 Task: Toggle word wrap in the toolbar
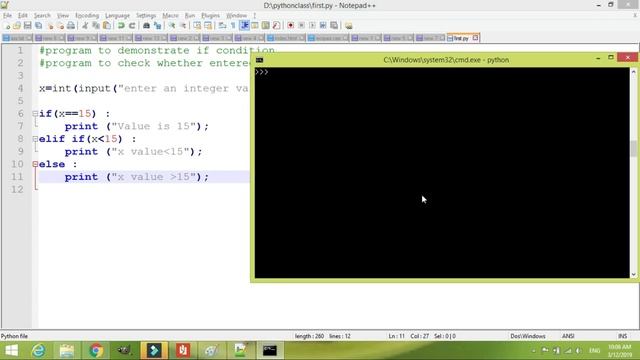tap(222, 26)
